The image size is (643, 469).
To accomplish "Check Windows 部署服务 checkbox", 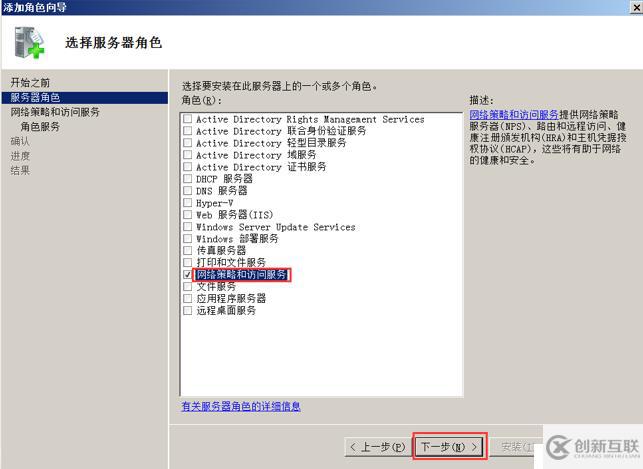I will [x=187, y=238].
